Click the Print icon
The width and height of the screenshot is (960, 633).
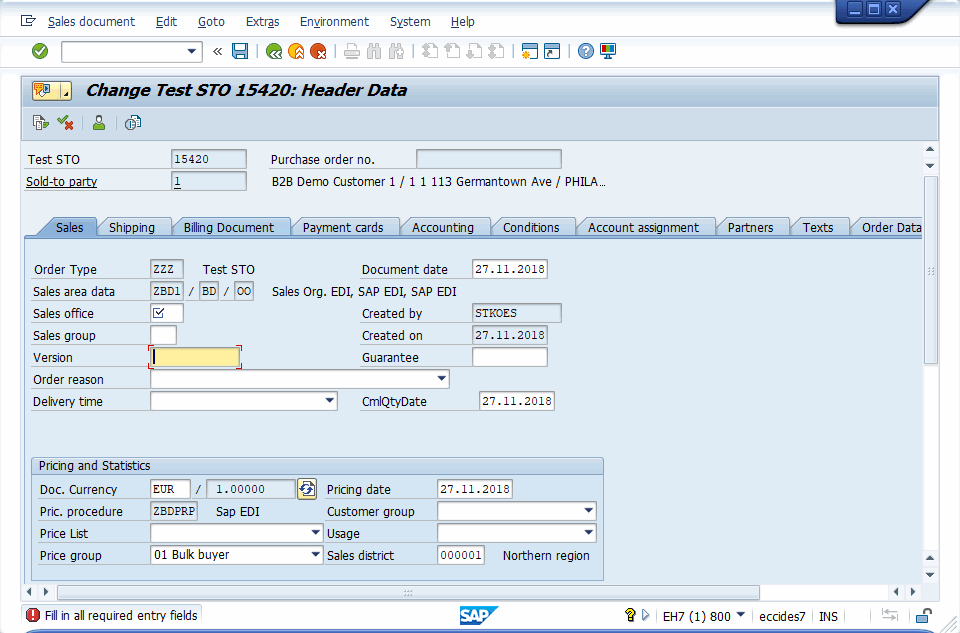tap(351, 51)
